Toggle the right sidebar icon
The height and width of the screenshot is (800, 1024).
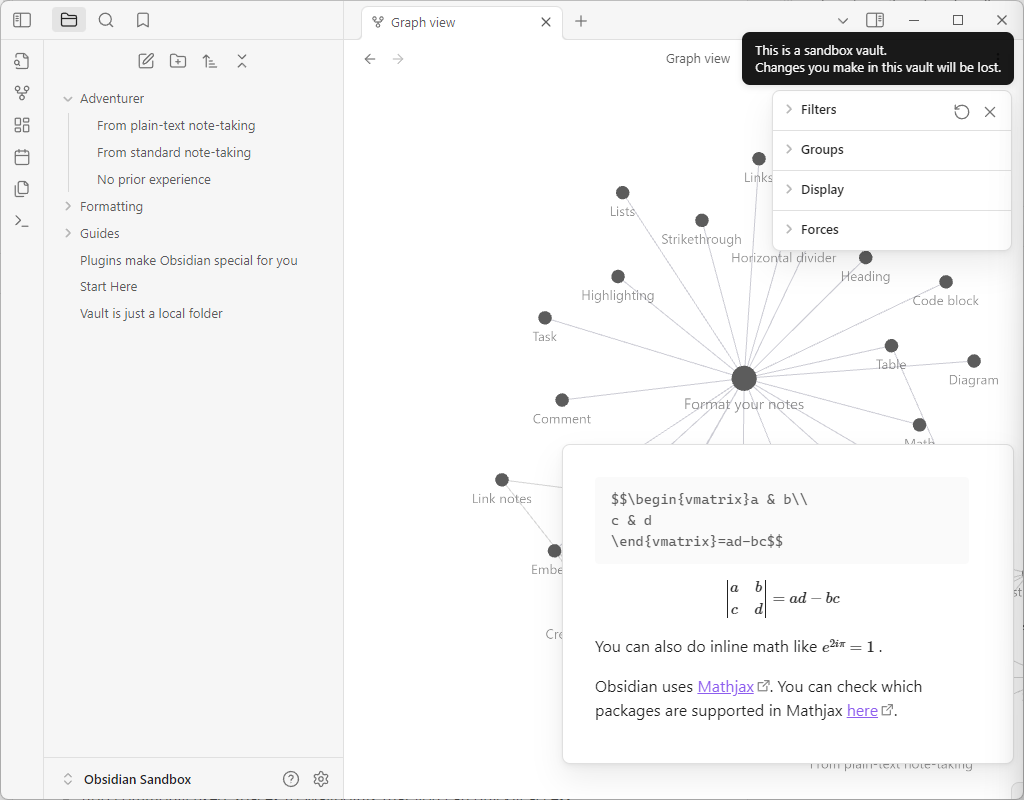875,20
